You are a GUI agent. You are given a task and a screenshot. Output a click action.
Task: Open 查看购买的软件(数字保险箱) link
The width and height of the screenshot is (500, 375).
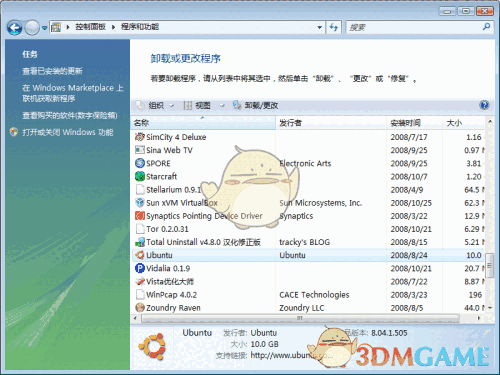(70, 115)
